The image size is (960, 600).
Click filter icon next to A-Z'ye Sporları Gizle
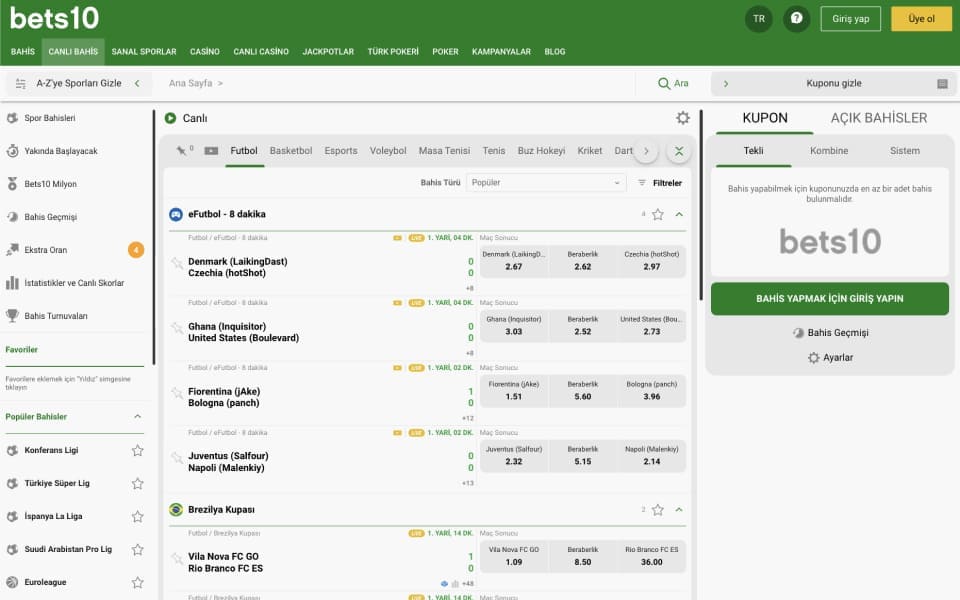(21, 83)
